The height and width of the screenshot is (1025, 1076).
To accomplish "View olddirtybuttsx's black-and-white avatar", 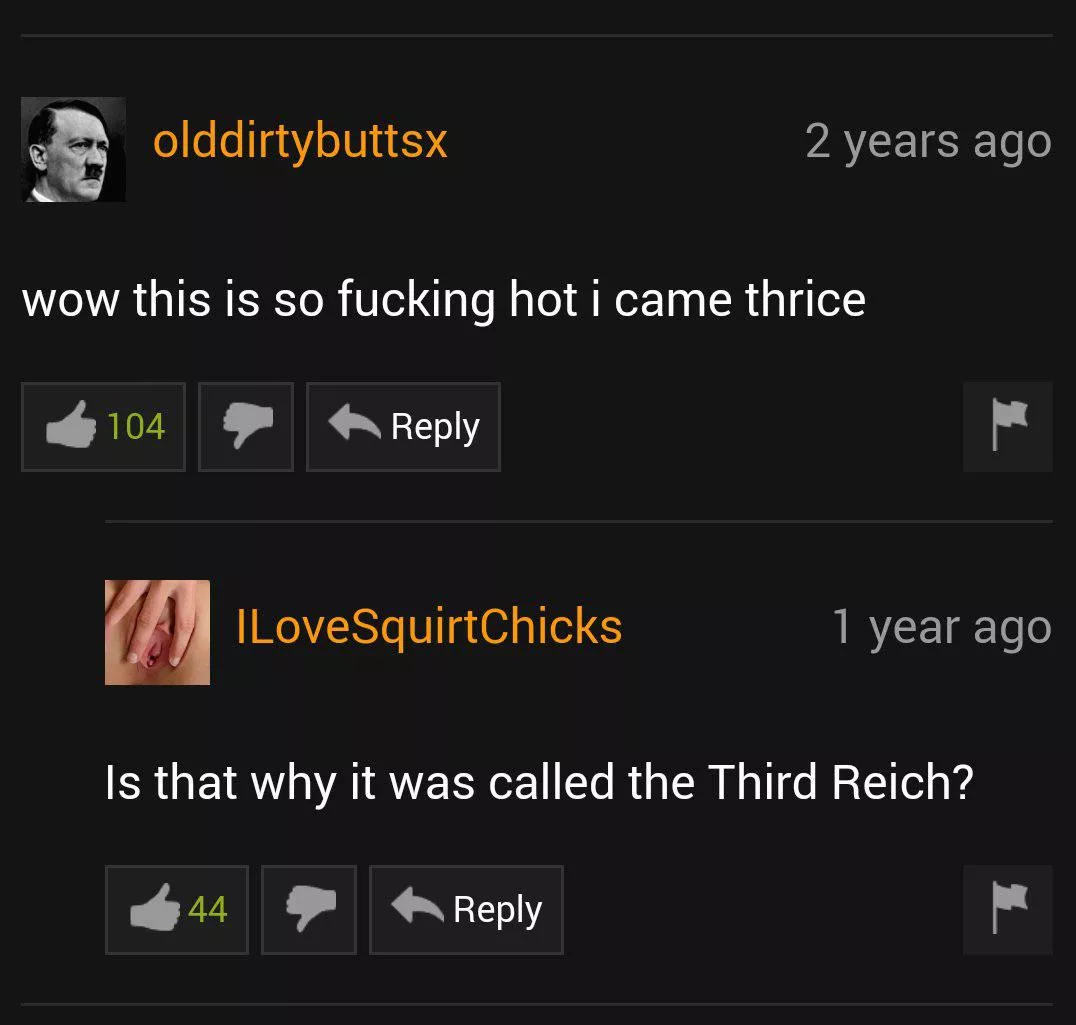I will (73, 150).
